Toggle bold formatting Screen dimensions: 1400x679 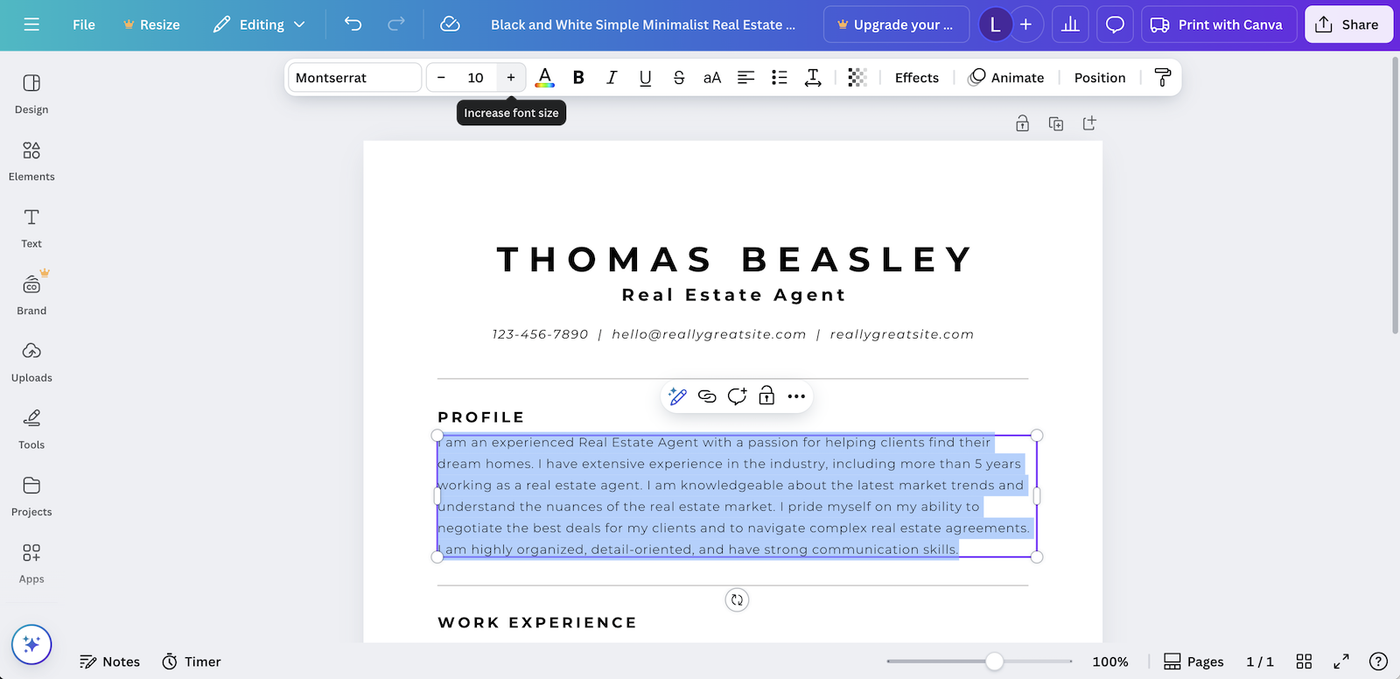[x=578, y=77]
